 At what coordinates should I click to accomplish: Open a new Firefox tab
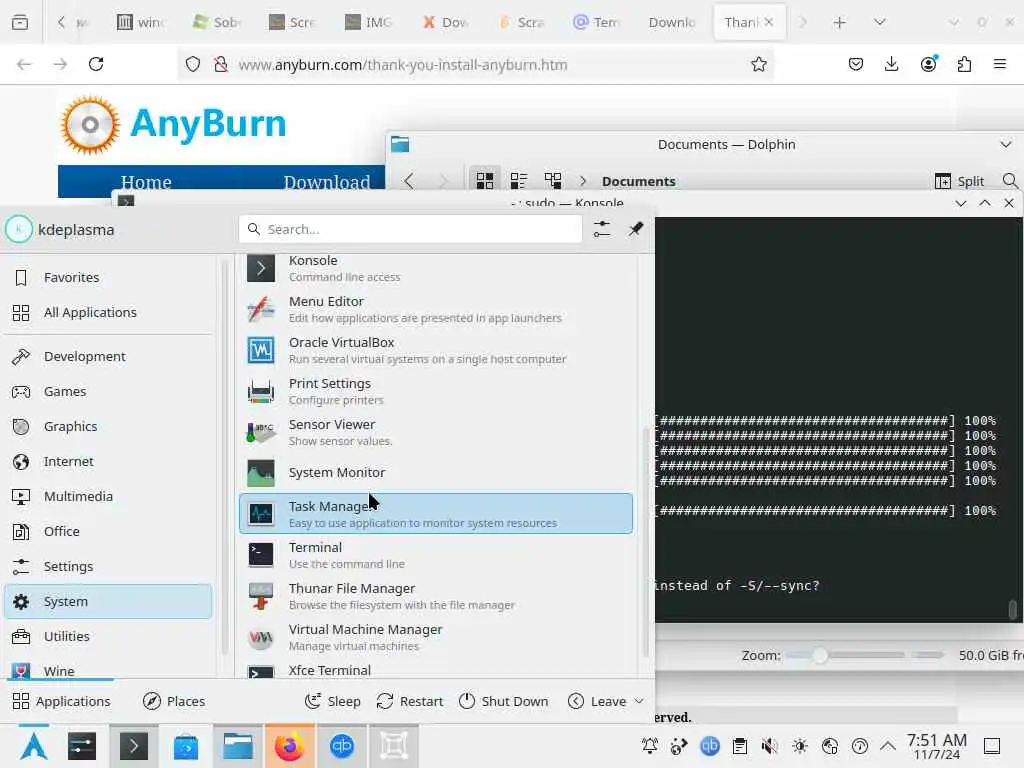coord(840,23)
